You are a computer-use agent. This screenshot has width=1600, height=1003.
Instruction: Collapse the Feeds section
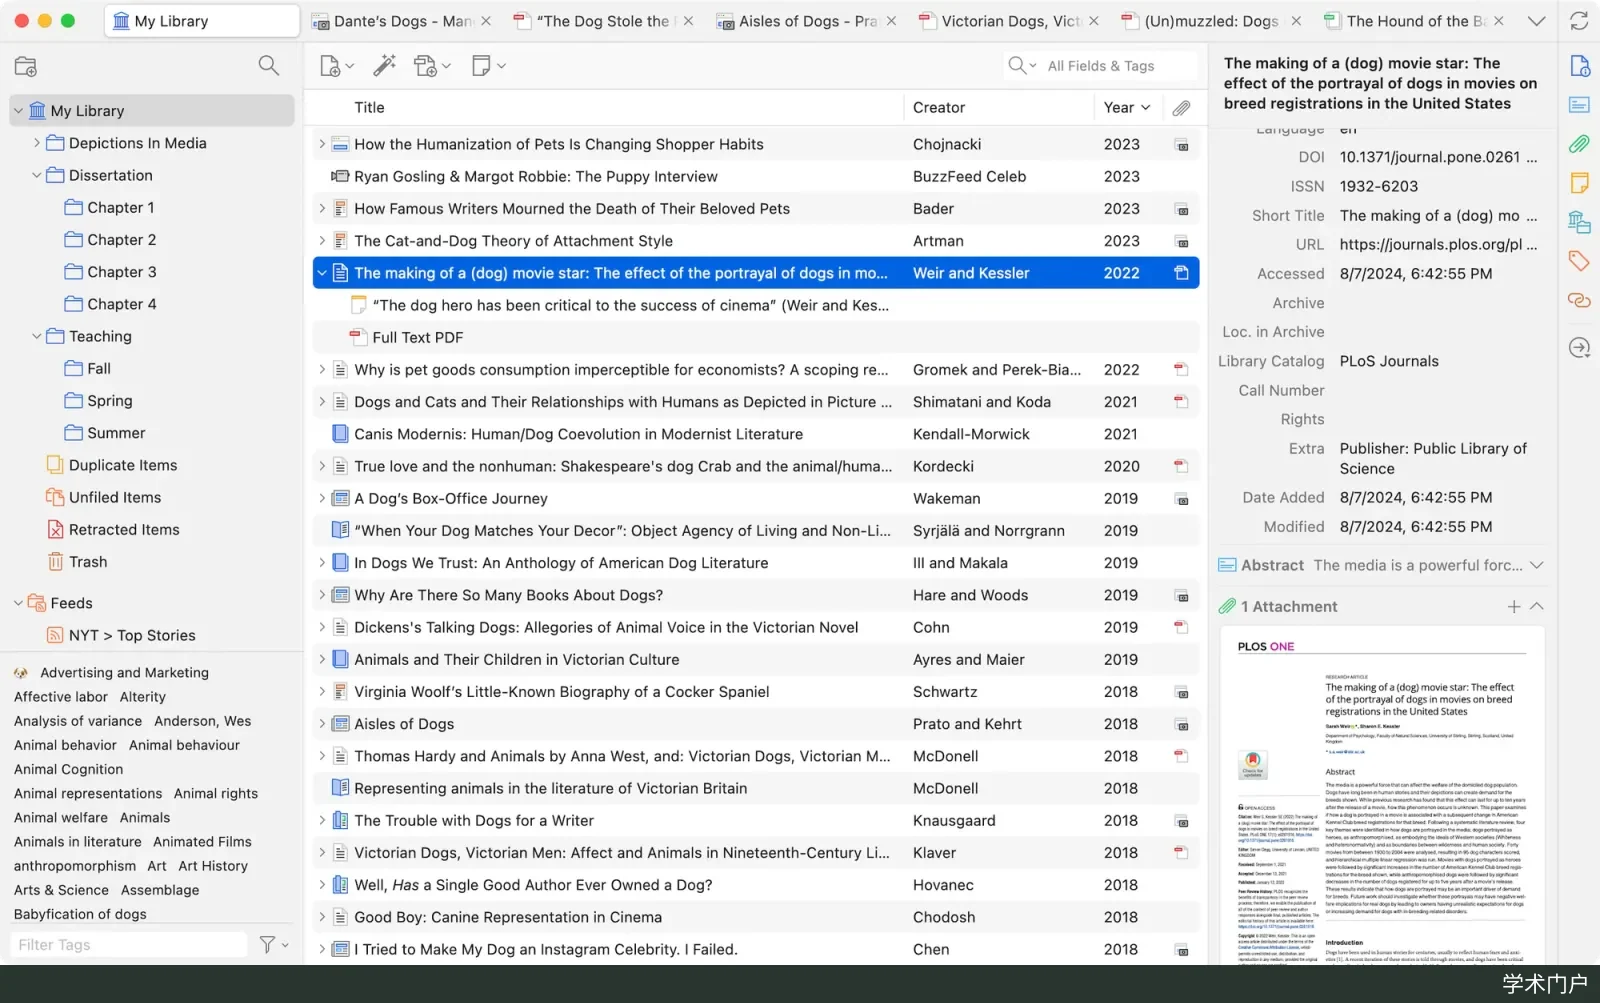pos(18,603)
